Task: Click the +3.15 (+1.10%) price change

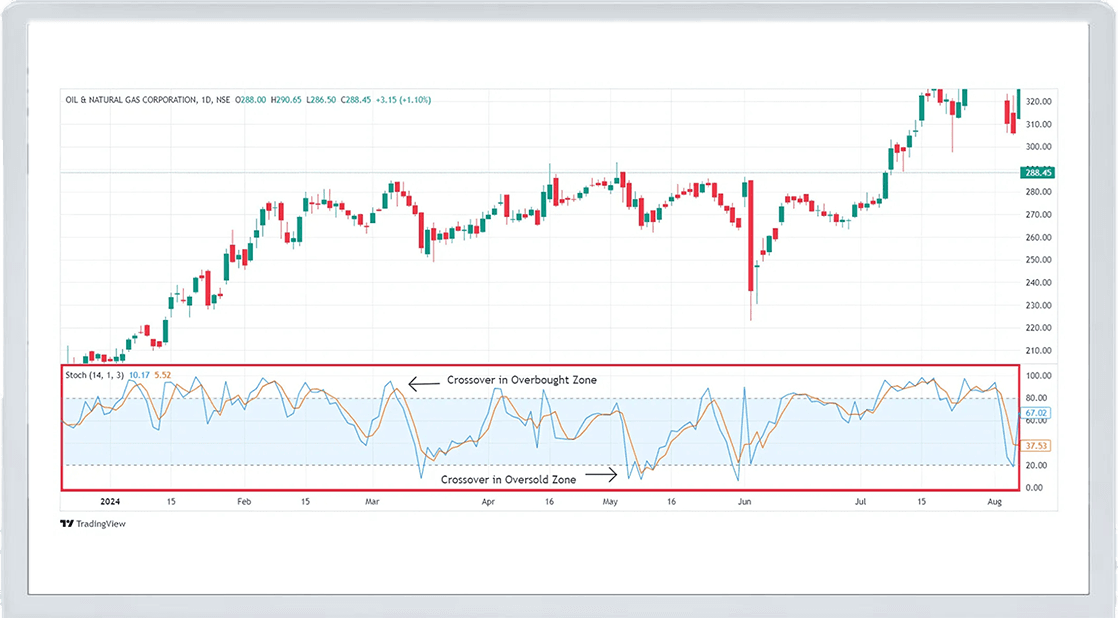Action: 405,100
